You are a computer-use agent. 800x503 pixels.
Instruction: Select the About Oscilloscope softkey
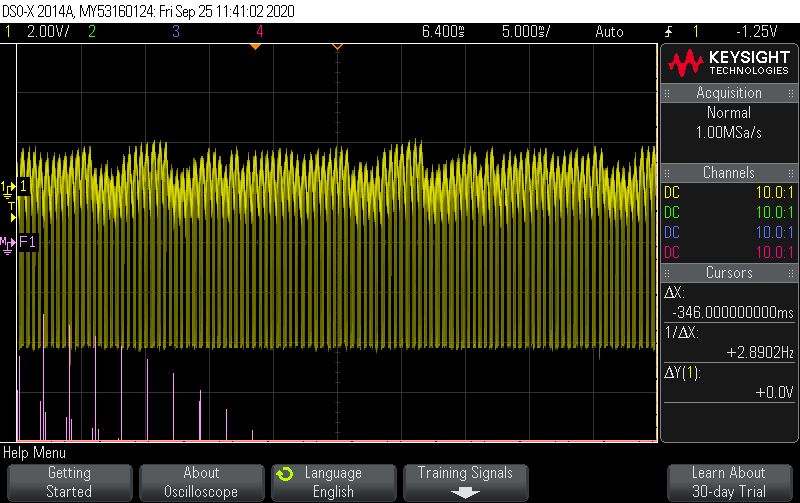(202, 482)
